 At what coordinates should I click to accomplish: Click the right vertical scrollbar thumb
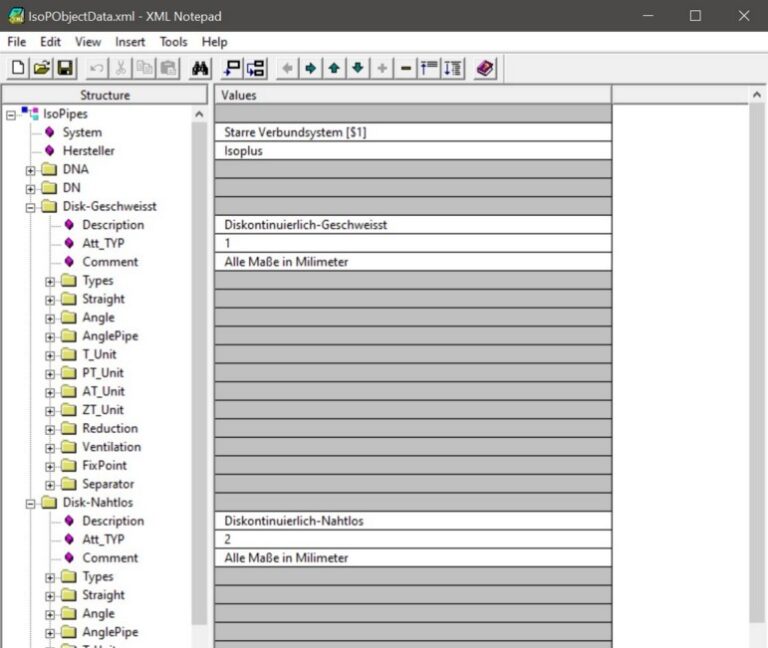point(757,362)
